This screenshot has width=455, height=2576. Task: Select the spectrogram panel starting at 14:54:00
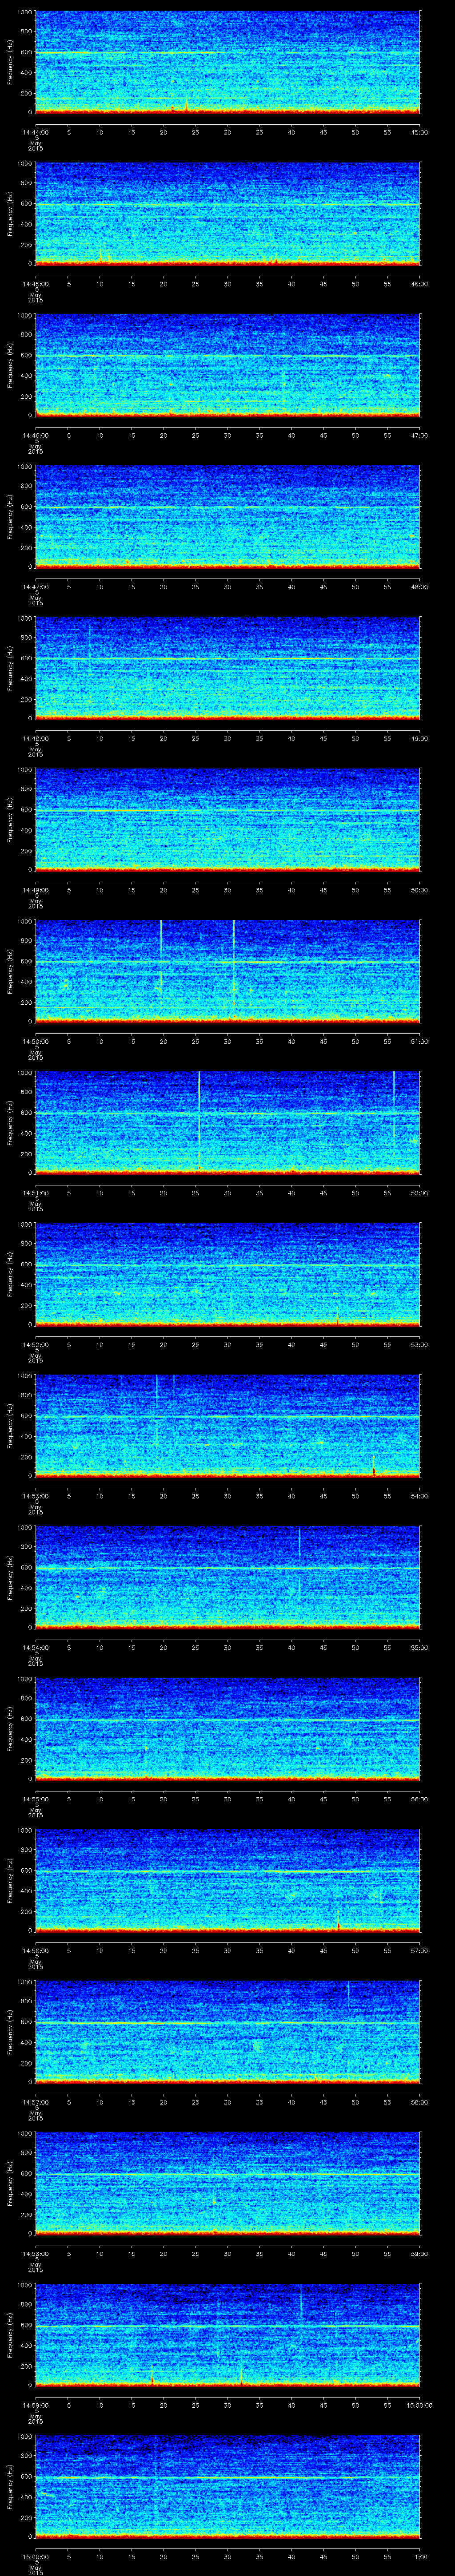[227, 1578]
